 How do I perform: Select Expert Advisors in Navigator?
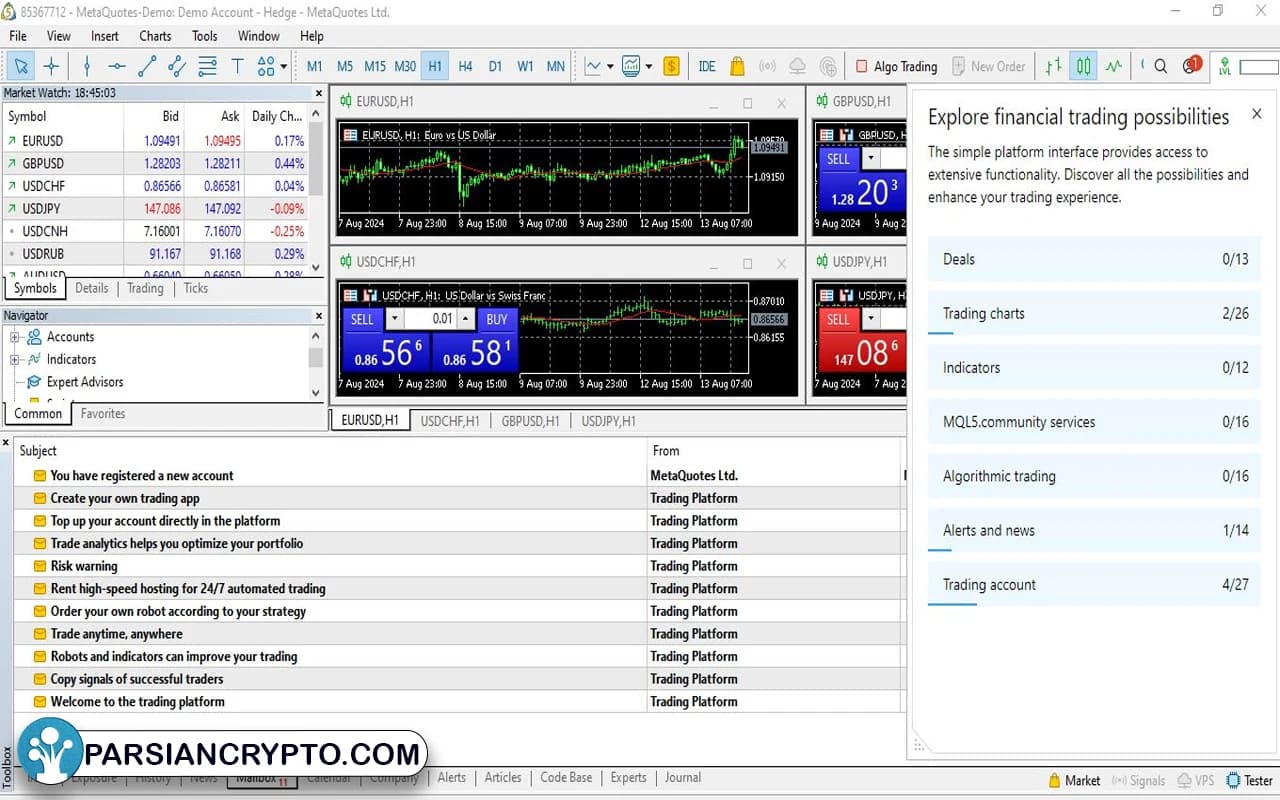[85, 382]
